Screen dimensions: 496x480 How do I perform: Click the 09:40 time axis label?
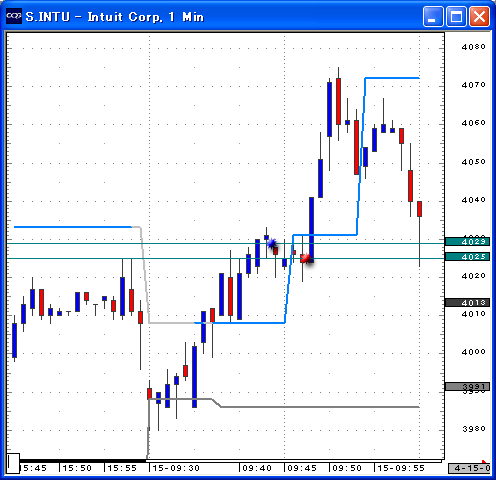point(257,468)
